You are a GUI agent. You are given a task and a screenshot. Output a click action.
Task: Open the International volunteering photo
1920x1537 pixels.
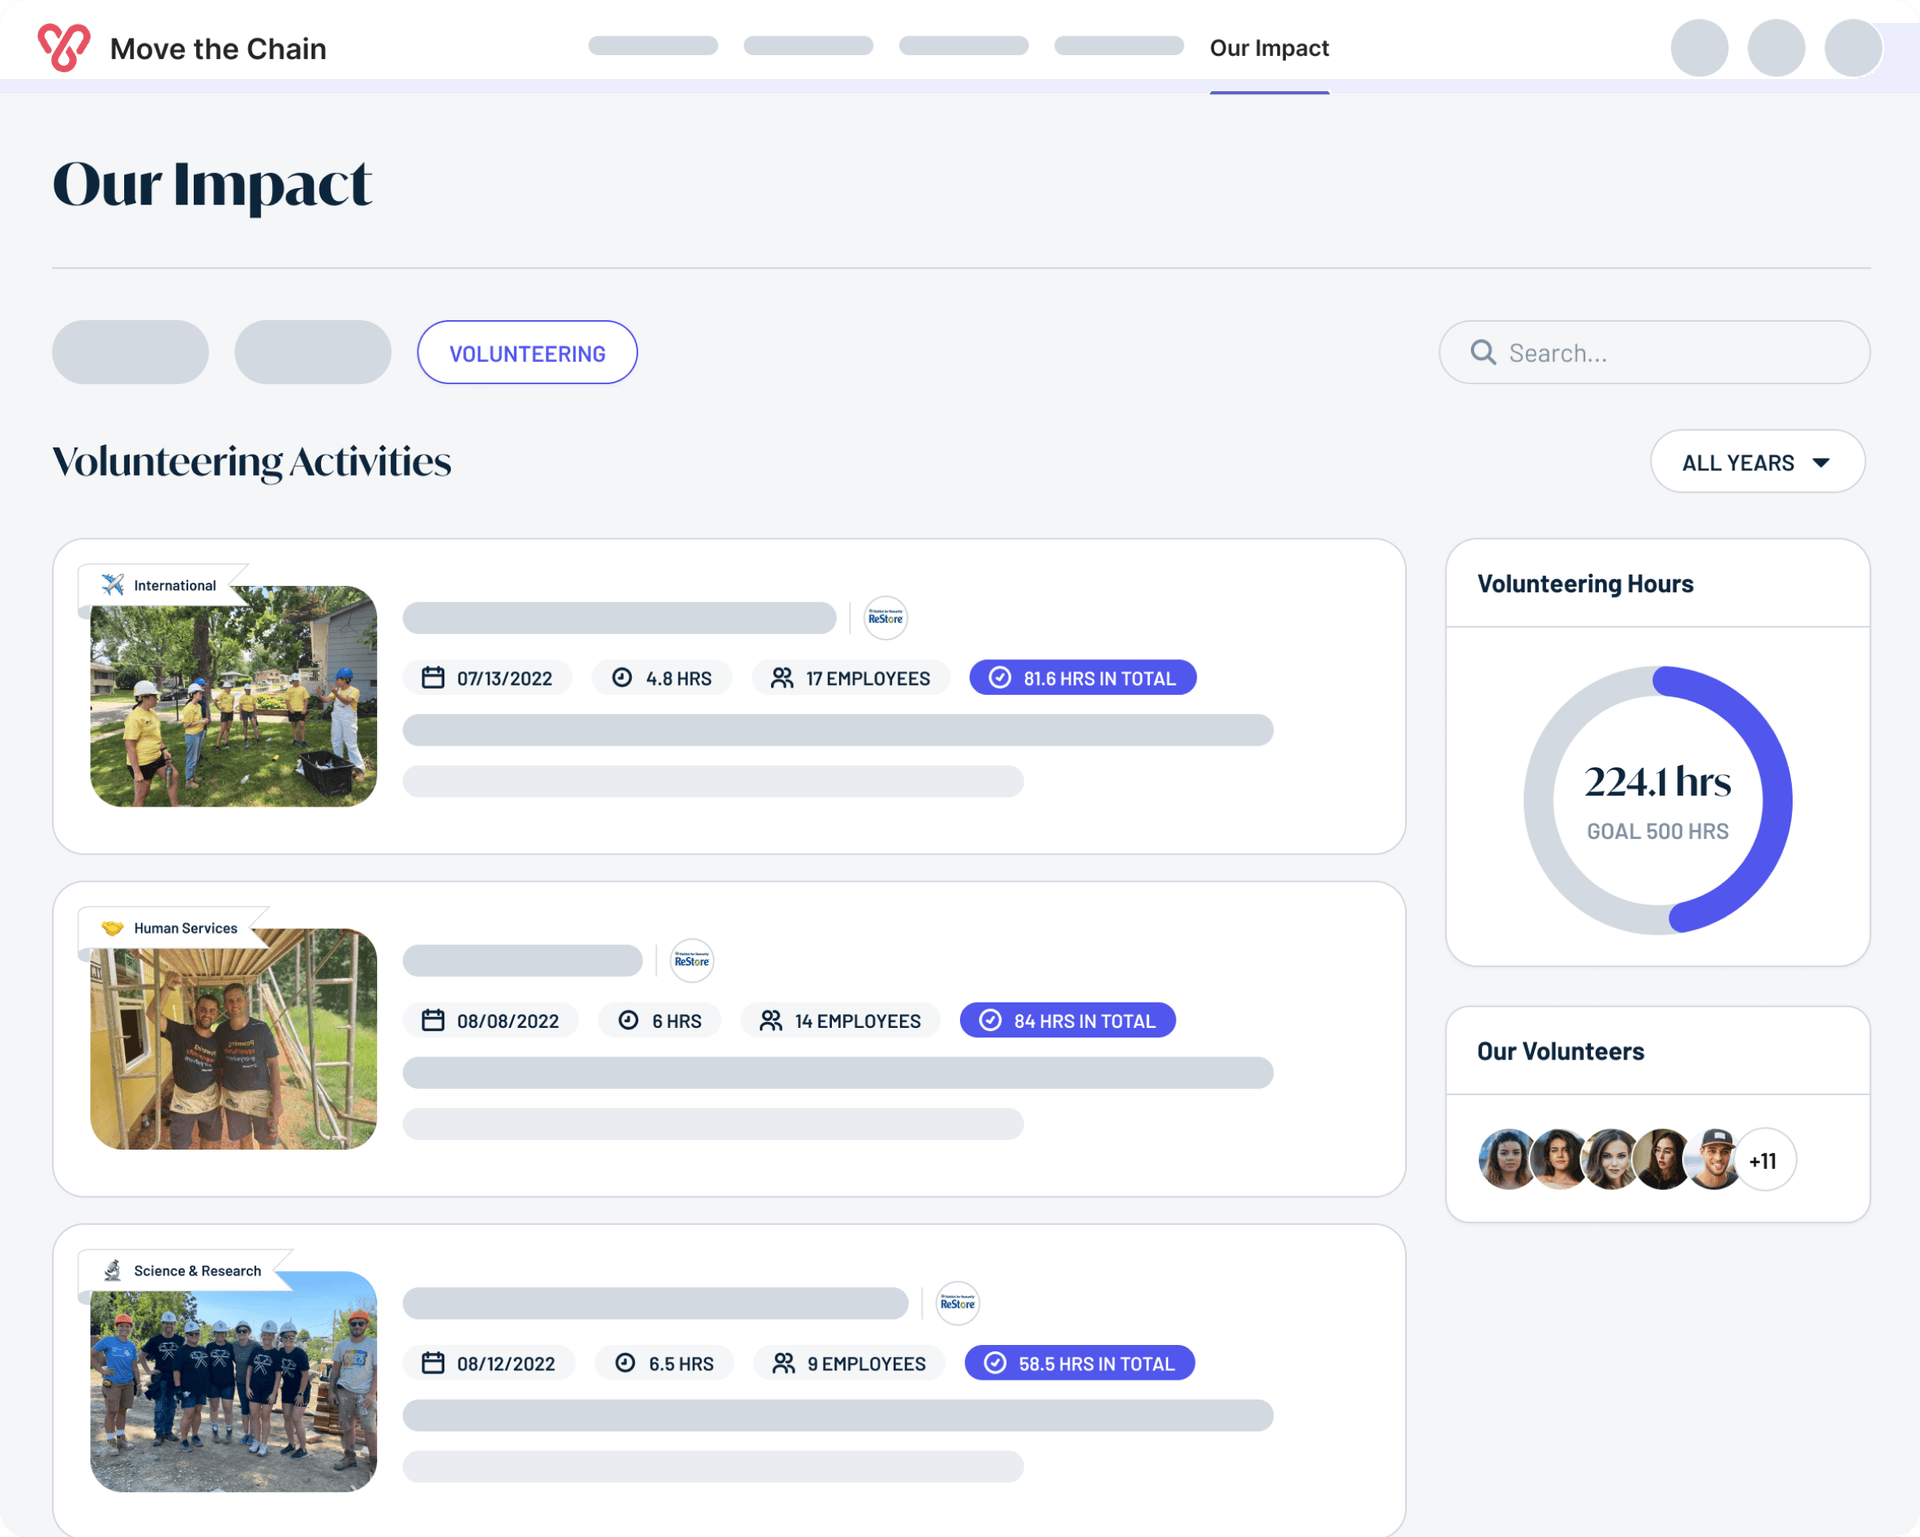(x=233, y=696)
